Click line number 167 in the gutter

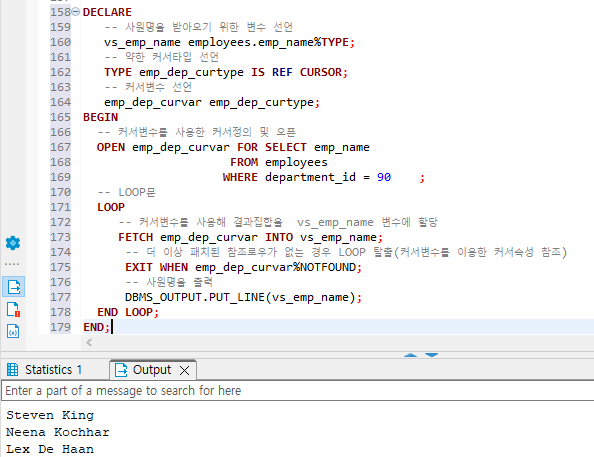(60, 147)
